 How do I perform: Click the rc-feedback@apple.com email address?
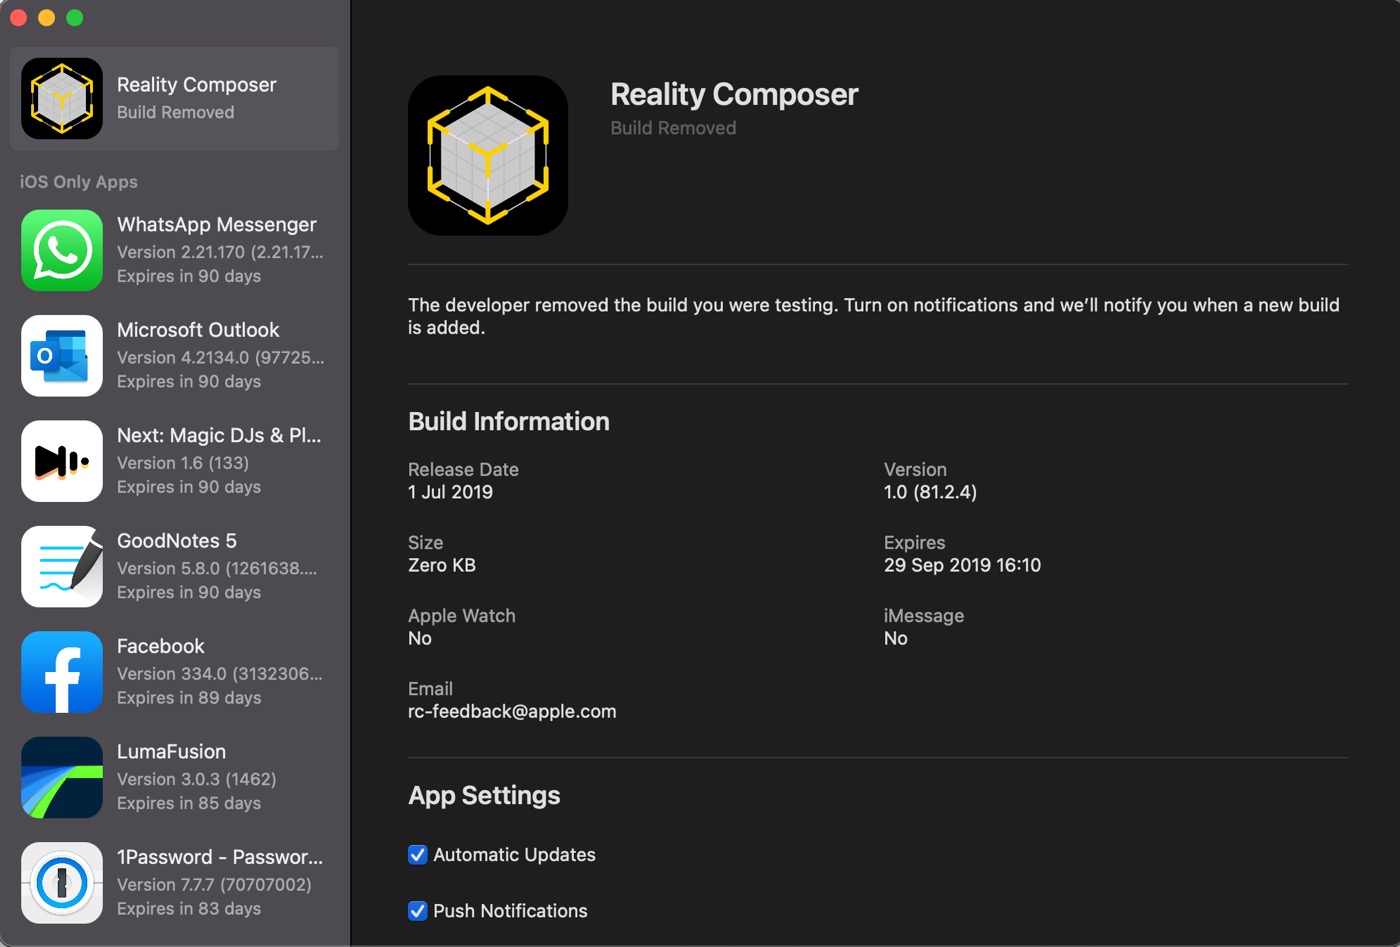[512, 711]
